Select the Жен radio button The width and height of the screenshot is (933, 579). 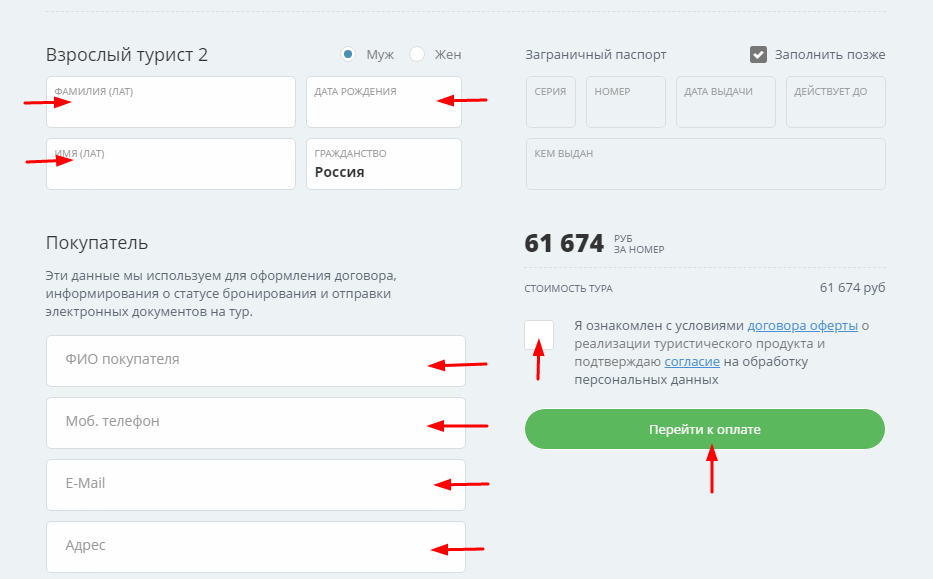pyautogui.click(x=417, y=54)
